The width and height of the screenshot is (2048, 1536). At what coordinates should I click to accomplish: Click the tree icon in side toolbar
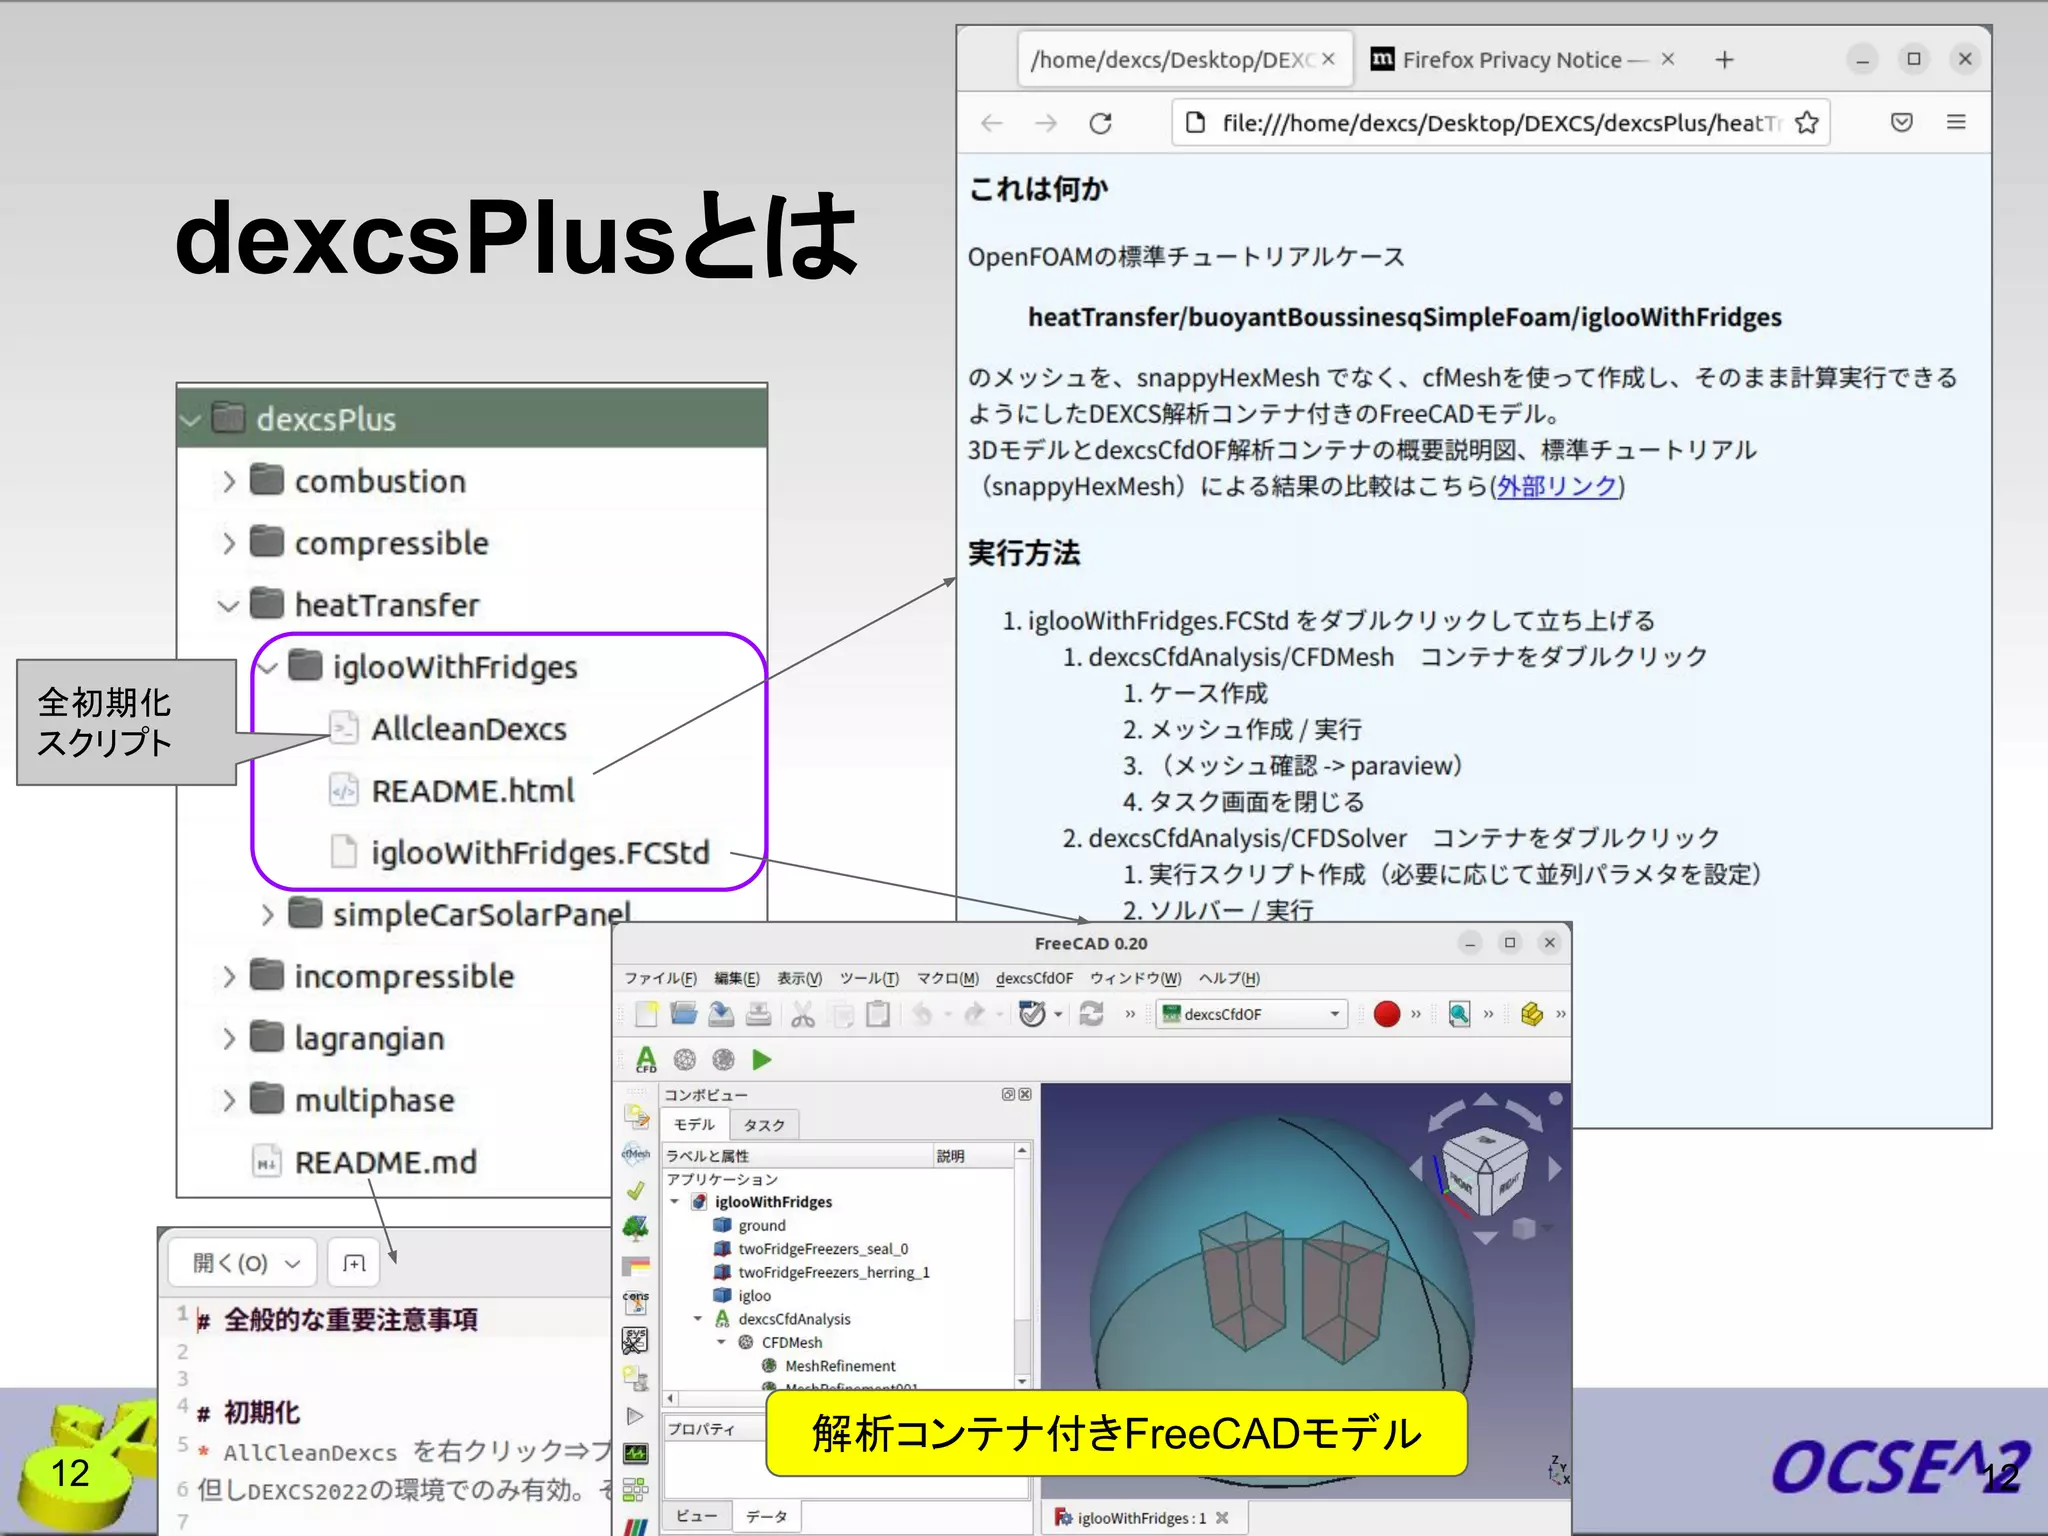(x=635, y=1228)
